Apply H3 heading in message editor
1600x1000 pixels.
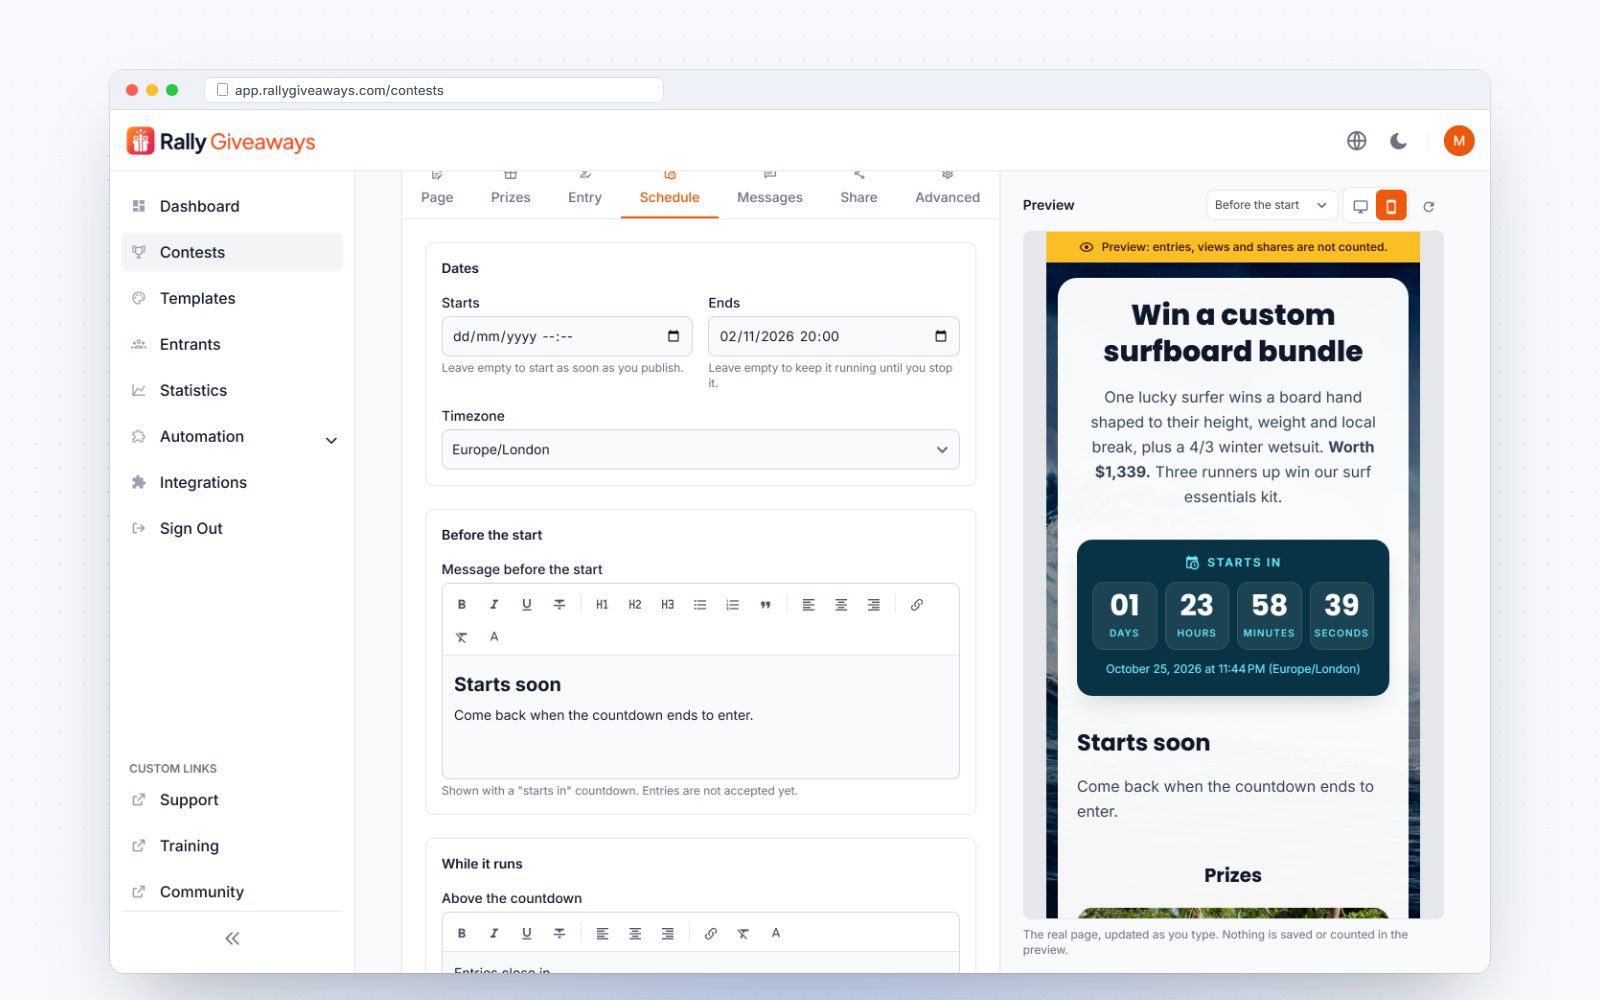click(x=667, y=605)
